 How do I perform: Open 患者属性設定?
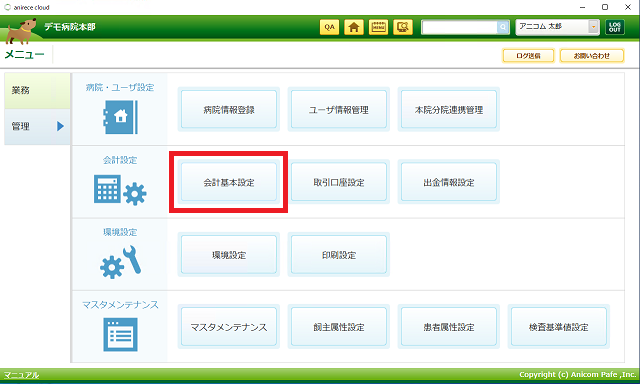click(x=449, y=327)
